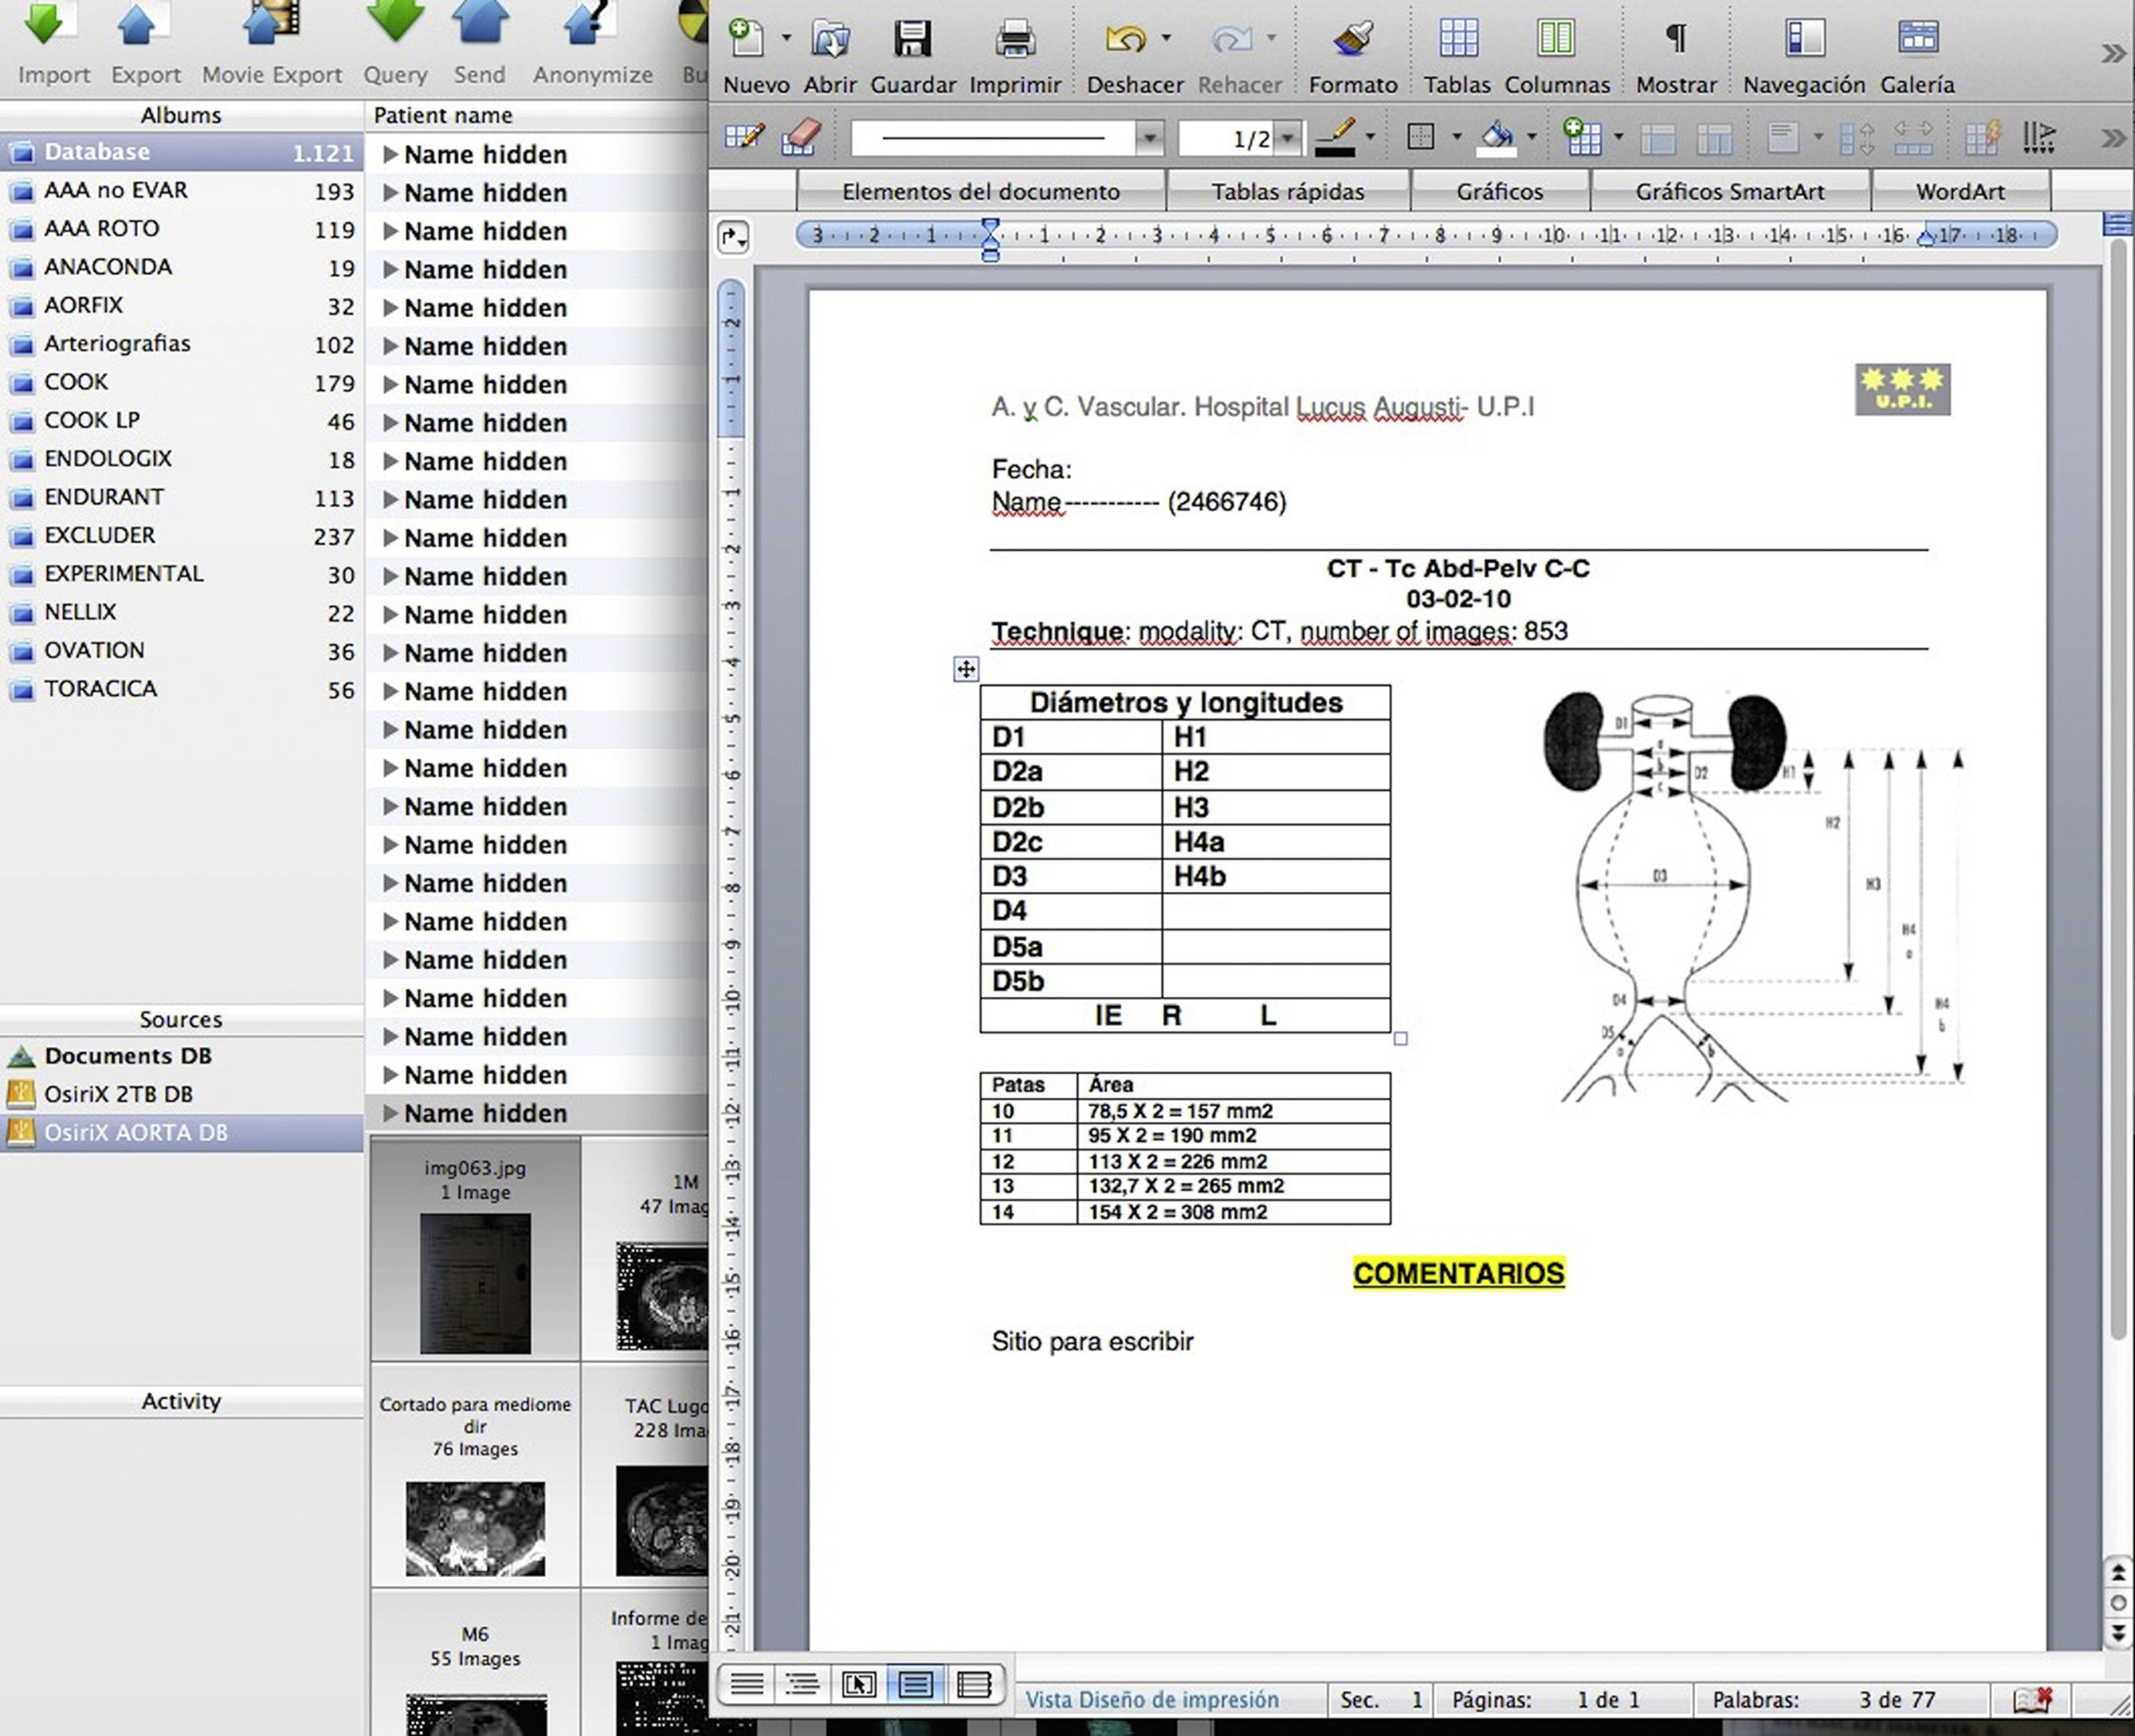This screenshot has width=2135, height=1736.
Task: Click the Draw Table pencil icon
Action: (744, 137)
